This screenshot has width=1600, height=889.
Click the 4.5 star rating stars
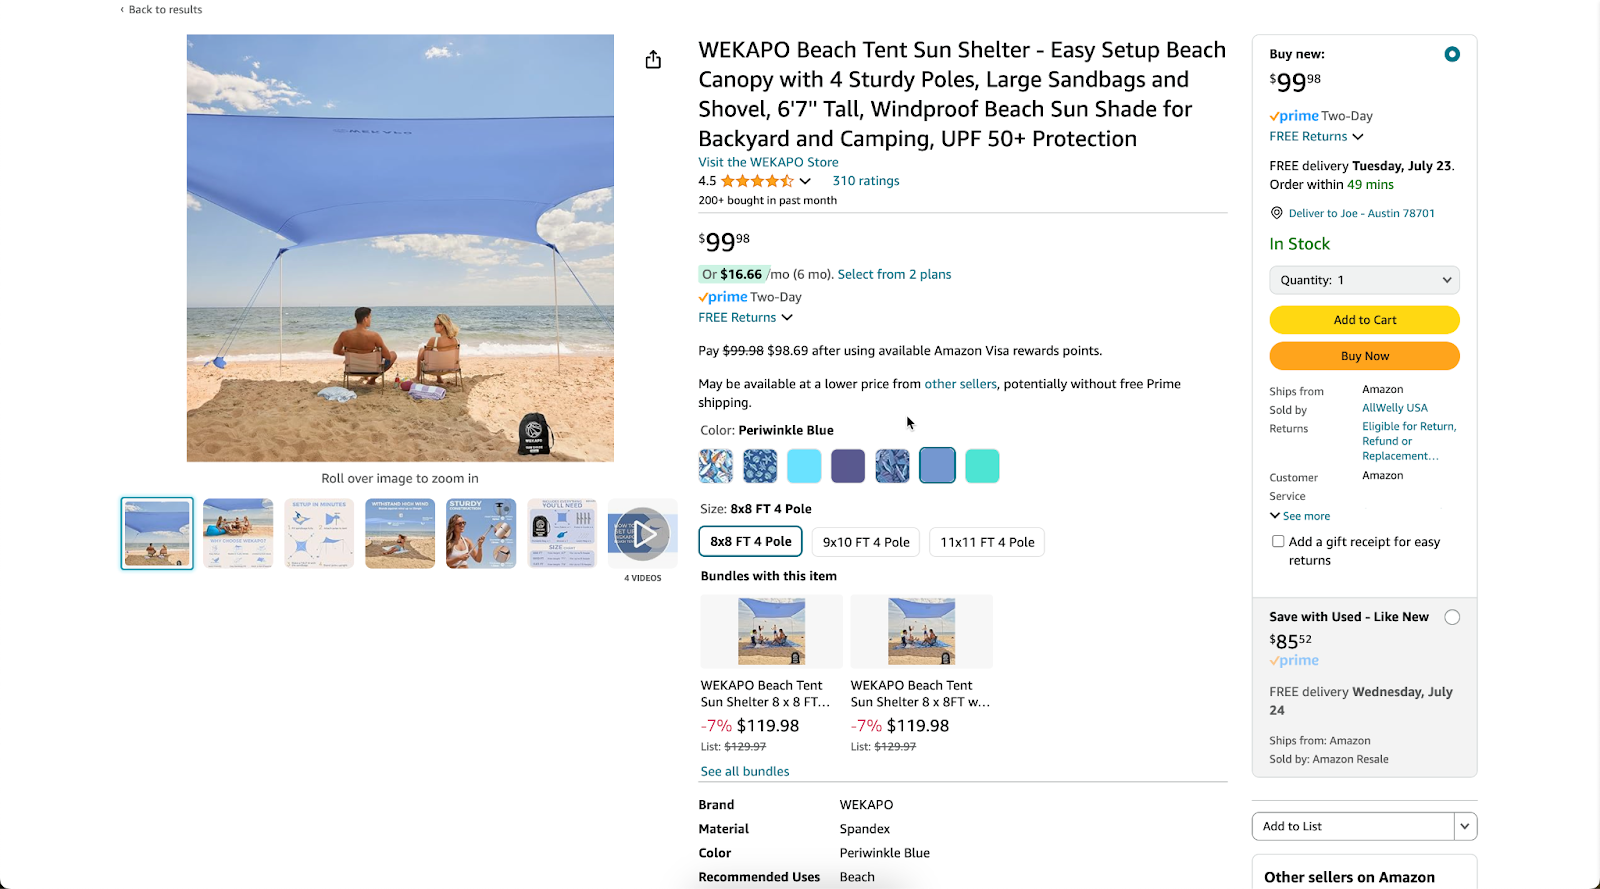tap(755, 181)
